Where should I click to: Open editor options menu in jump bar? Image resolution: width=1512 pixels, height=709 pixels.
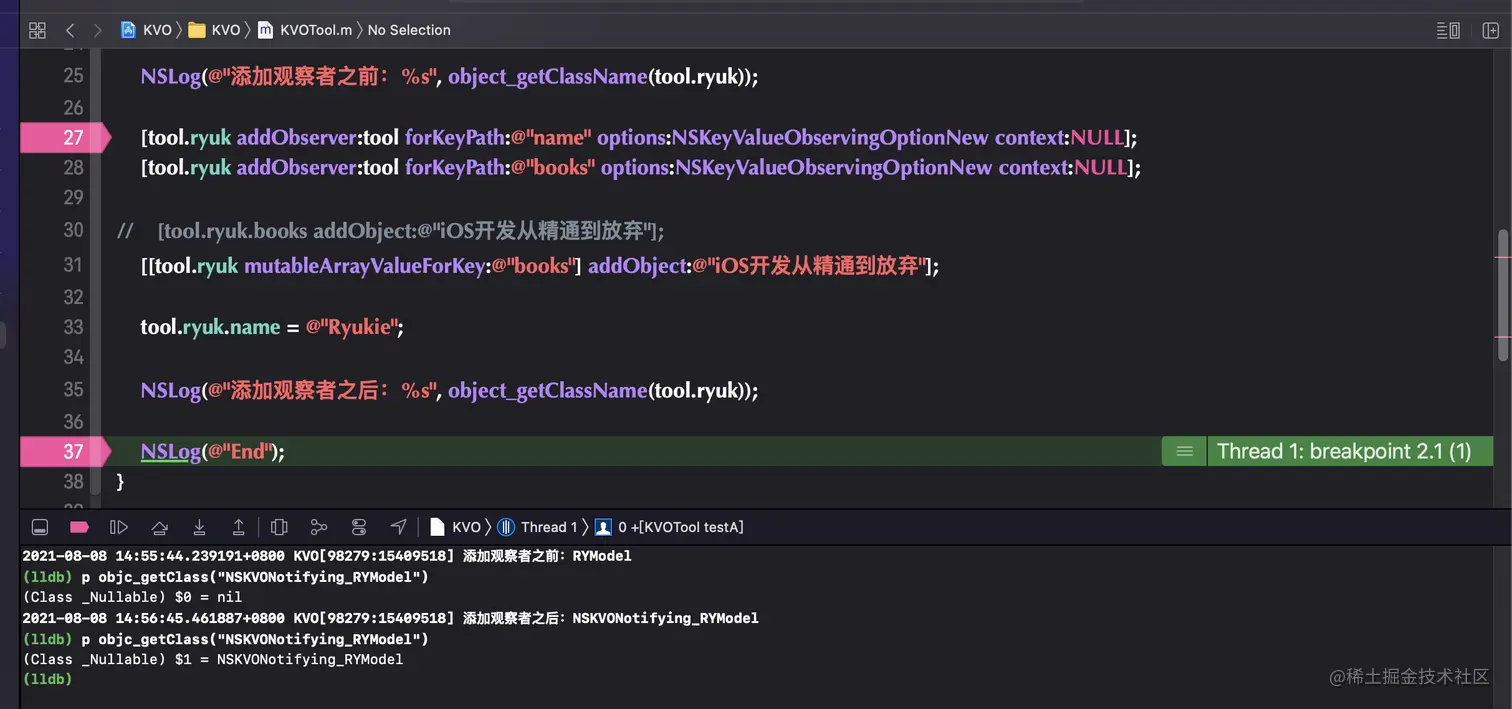pos(1448,30)
